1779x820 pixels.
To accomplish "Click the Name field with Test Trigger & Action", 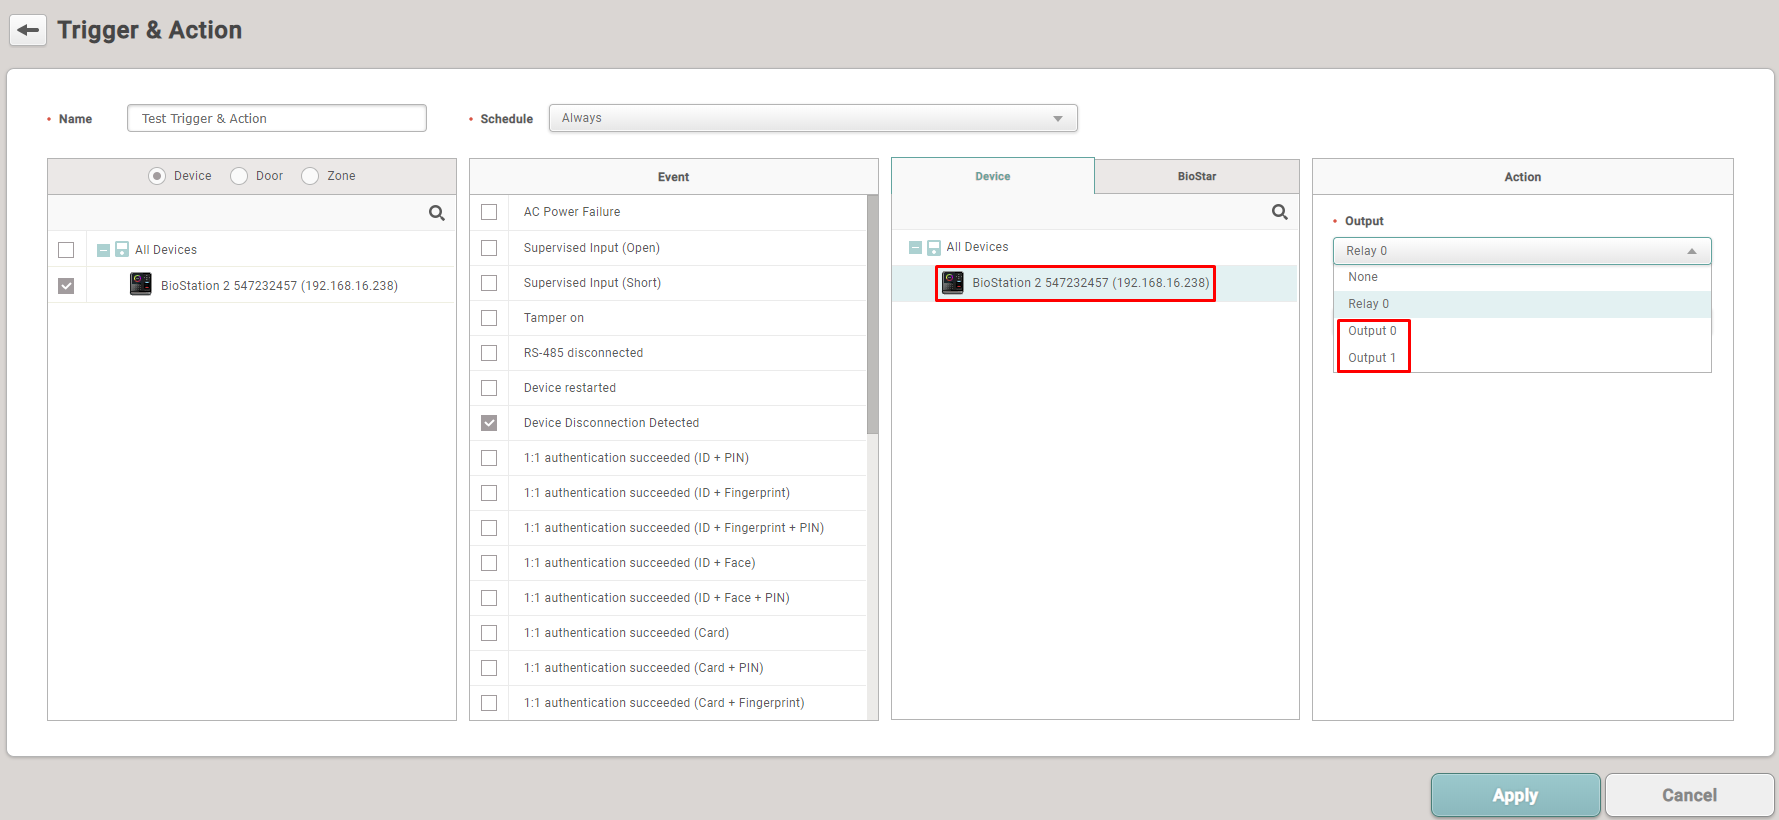I will pyautogui.click(x=276, y=118).
